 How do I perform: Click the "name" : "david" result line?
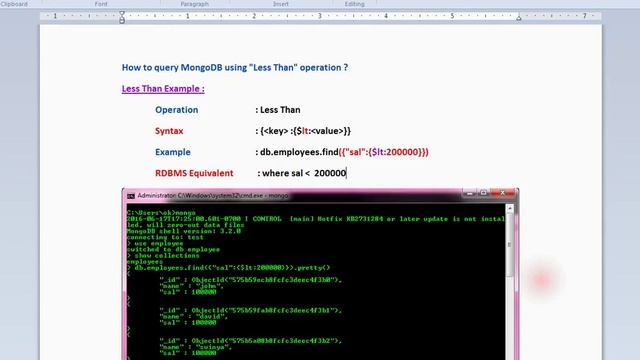pos(193,316)
